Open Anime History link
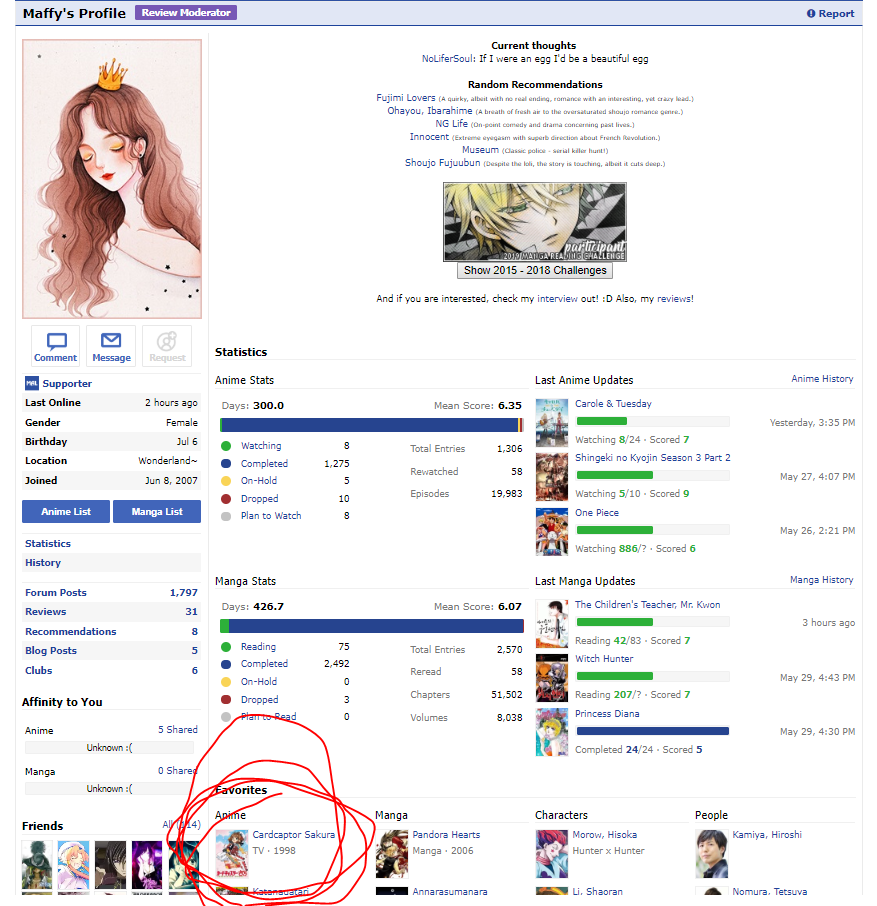The height and width of the screenshot is (906, 877). (822, 379)
